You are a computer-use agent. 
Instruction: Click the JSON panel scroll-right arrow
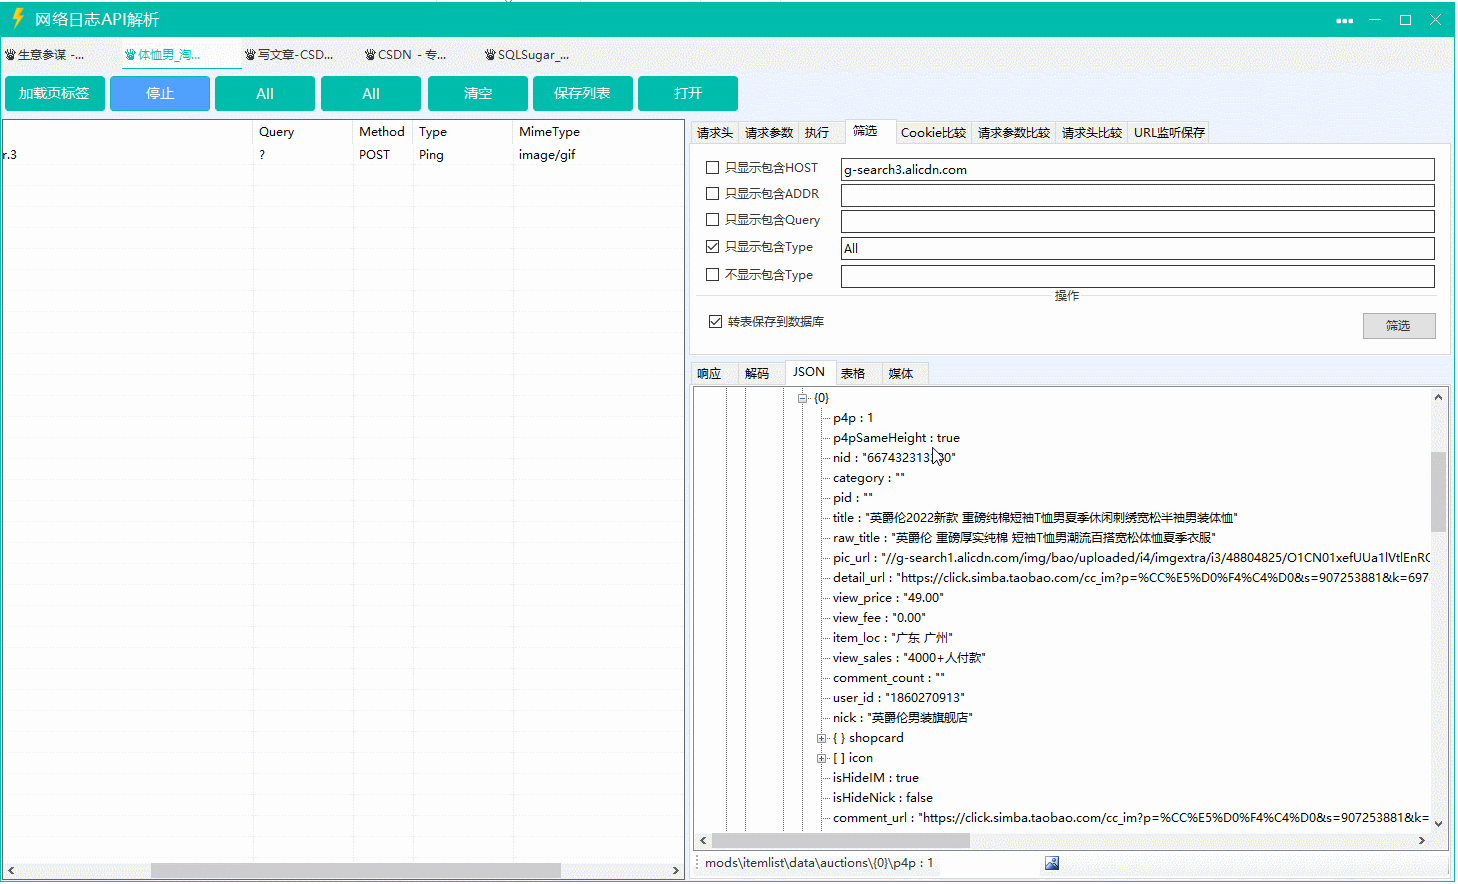click(x=1421, y=841)
